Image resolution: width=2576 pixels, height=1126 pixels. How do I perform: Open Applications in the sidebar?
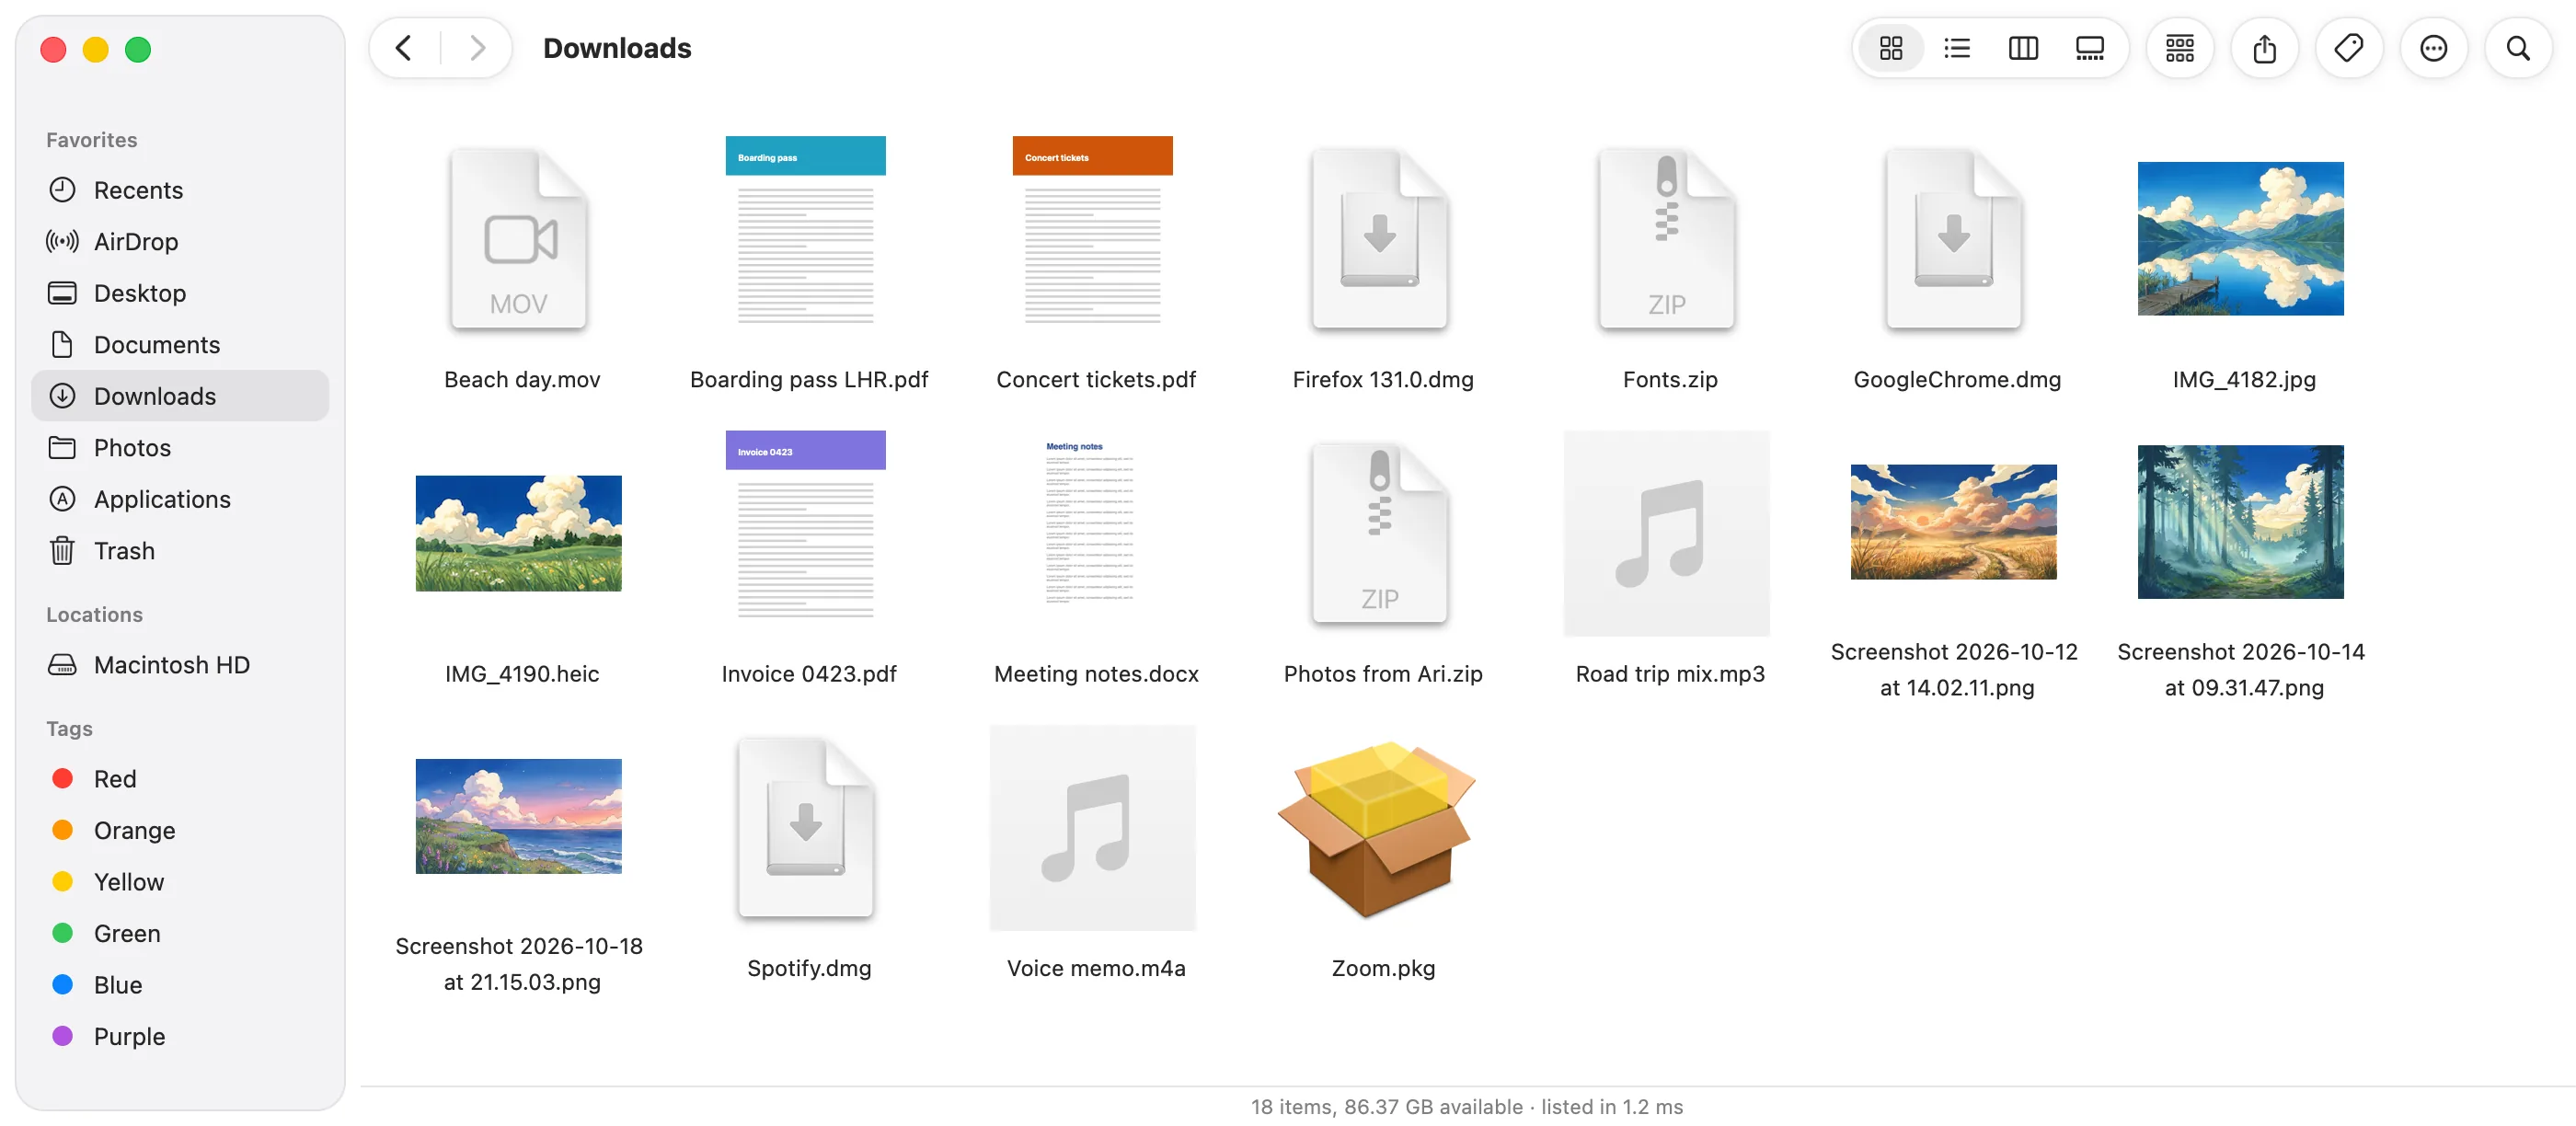click(x=180, y=499)
